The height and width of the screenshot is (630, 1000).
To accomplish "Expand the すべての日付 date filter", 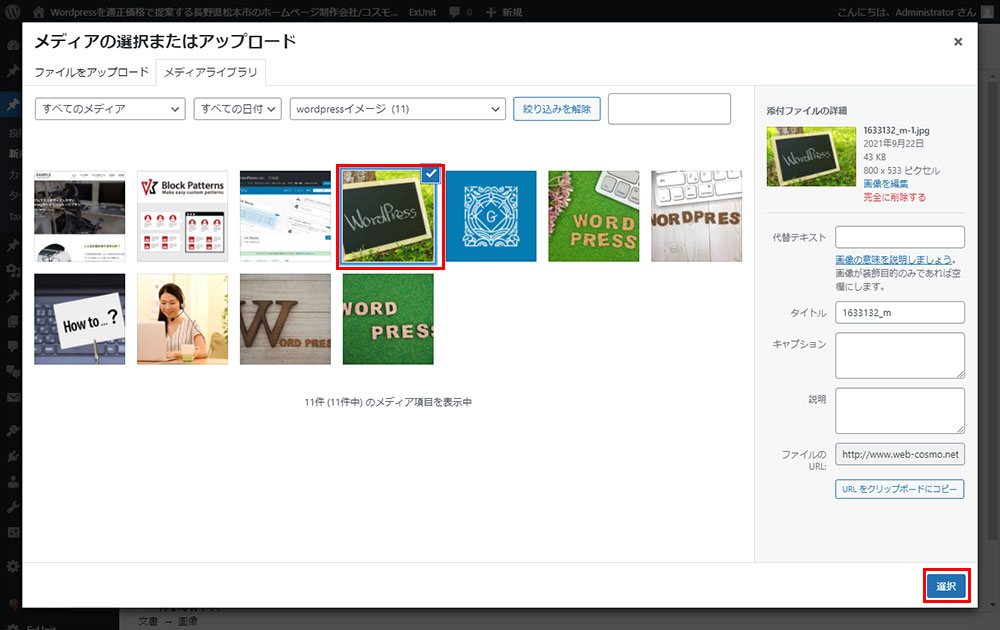I will (238, 109).
